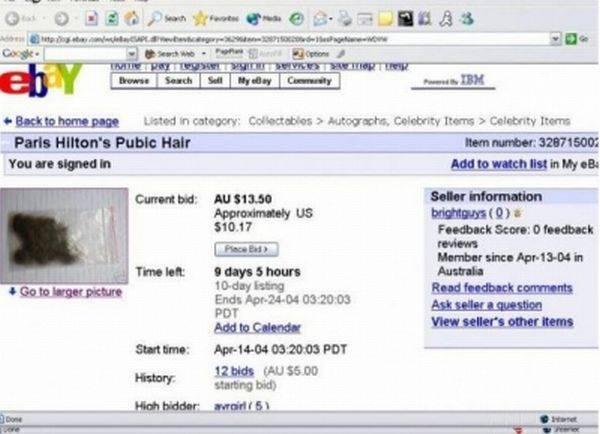Image resolution: width=600 pixels, height=434 pixels.
Task: Print the page with the printer icon
Action: 345,18
